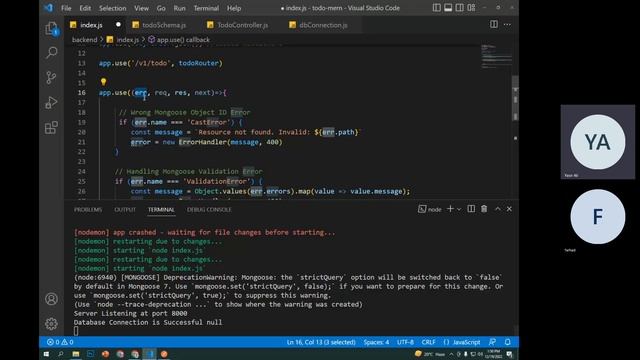The height and width of the screenshot is (360, 640).
Task: Click the editor minimap
Action: pyautogui.click(x=496, y=57)
